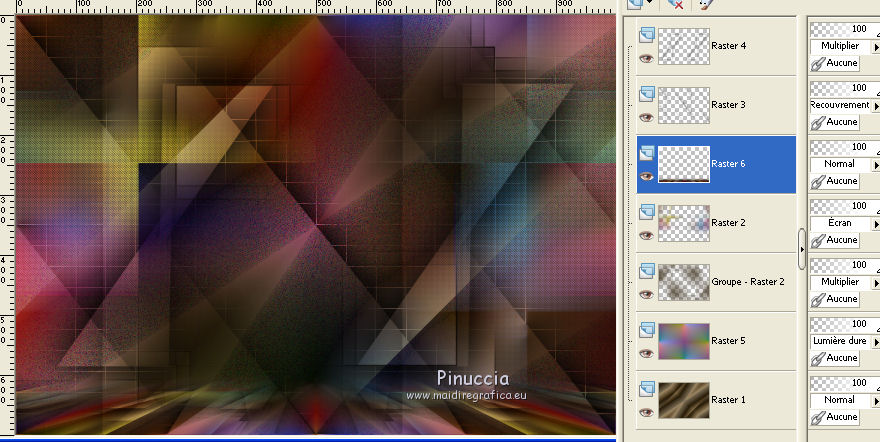880x442 pixels.
Task: Click the delete layer icon with red X
Action: pos(675,3)
